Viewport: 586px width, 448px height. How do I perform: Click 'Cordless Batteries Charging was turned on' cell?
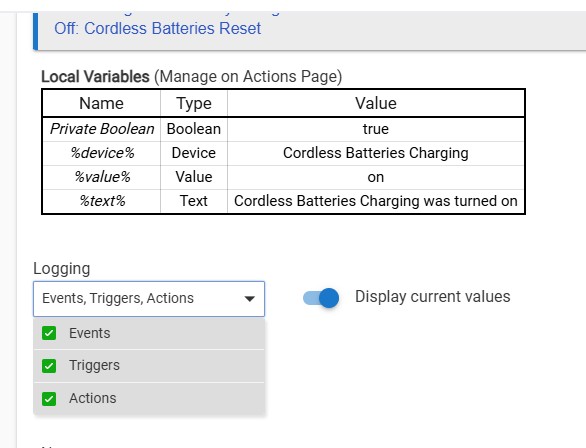click(x=376, y=201)
